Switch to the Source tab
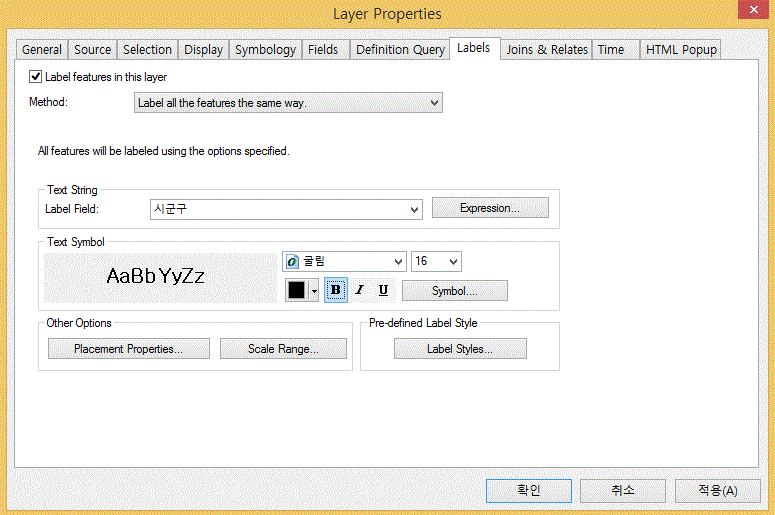 92,50
